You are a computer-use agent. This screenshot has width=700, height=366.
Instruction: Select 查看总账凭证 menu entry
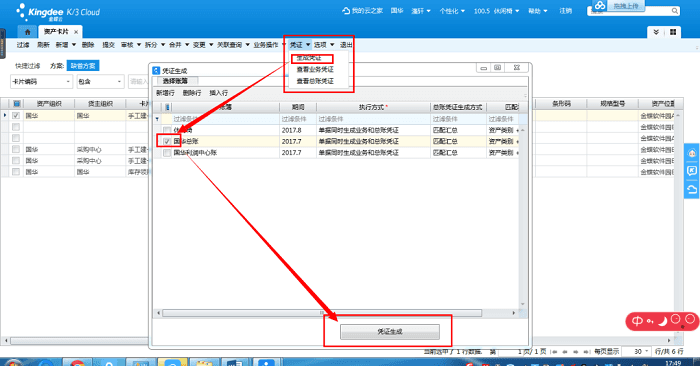pos(315,81)
